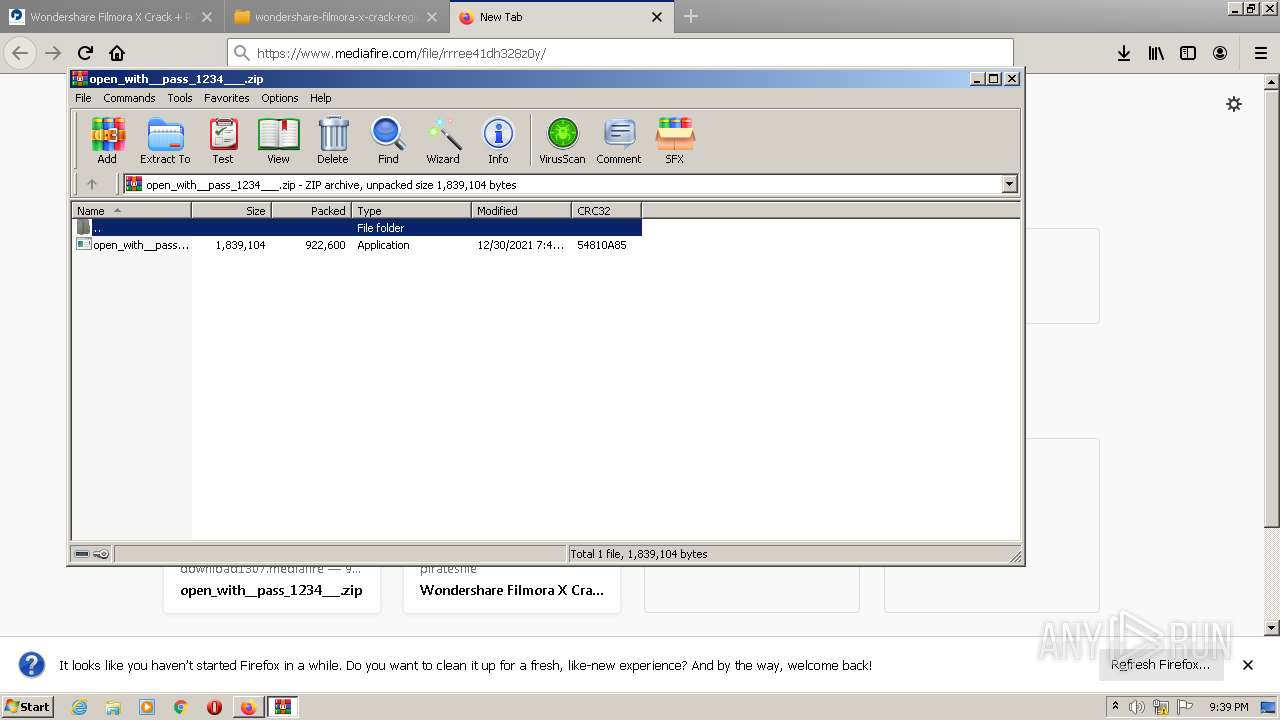Image resolution: width=1280 pixels, height=720 pixels.
Task: Click the 9:39 PM system clock
Action: (x=1228, y=707)
